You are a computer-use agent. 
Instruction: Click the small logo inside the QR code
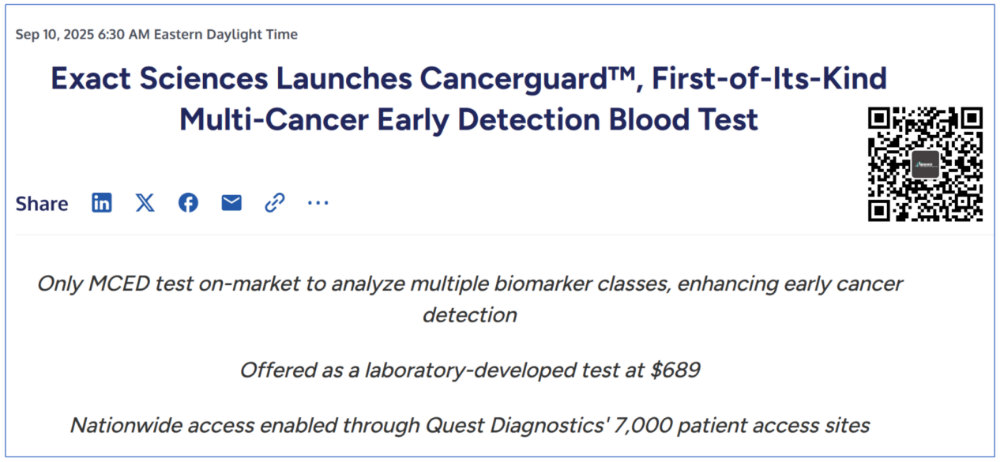925,165
